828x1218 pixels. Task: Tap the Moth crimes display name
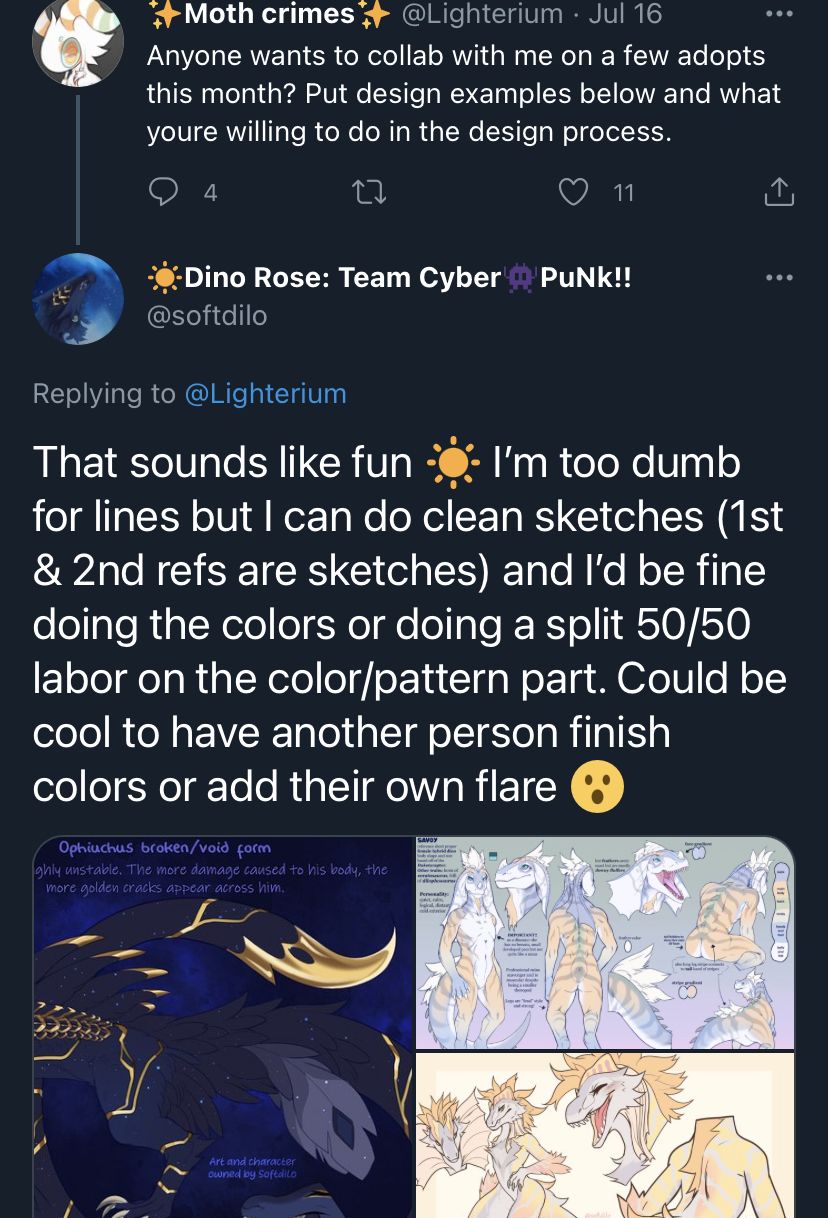tap(268, 14)
